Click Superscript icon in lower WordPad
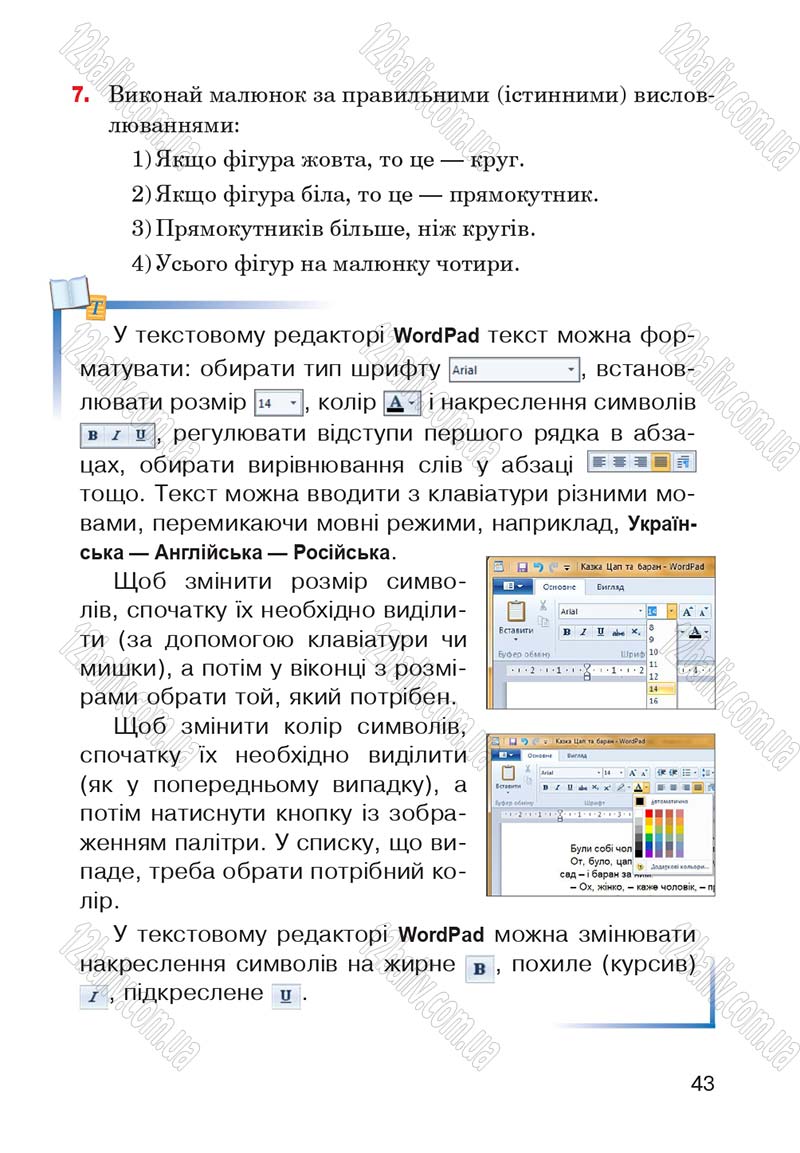 607,788
